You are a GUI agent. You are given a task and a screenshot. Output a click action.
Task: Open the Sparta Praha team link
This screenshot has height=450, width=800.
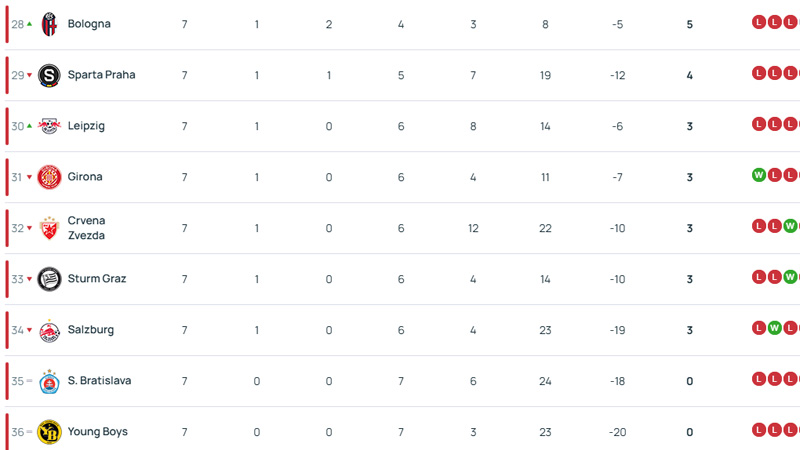click(x=101, y=75)
